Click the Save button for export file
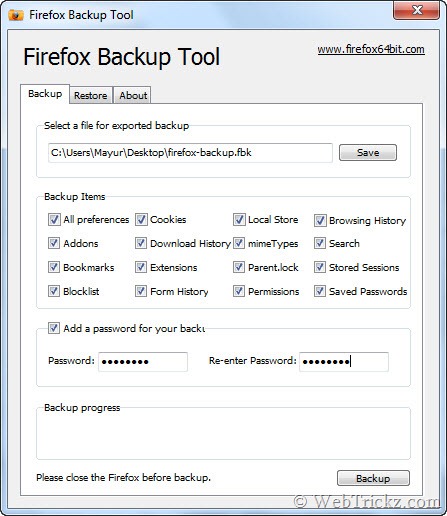The height and width of the screenshot is (516, 447). (368, 153)
